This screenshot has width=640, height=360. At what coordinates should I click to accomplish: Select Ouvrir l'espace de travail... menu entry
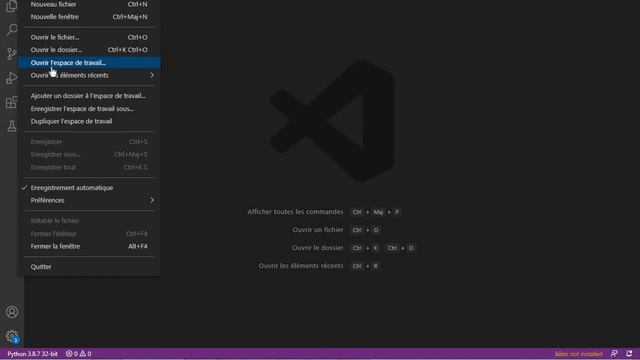89,62
